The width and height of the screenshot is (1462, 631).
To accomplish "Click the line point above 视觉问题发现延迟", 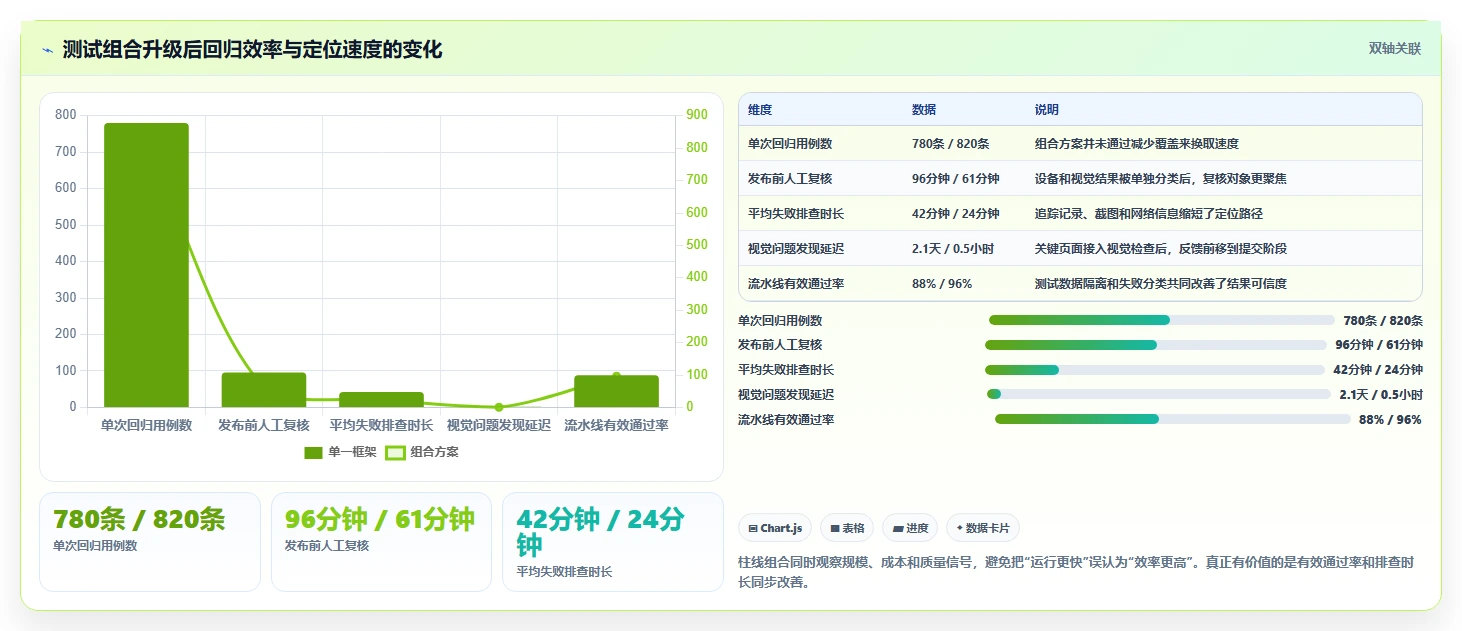I will tap(499, 407).
